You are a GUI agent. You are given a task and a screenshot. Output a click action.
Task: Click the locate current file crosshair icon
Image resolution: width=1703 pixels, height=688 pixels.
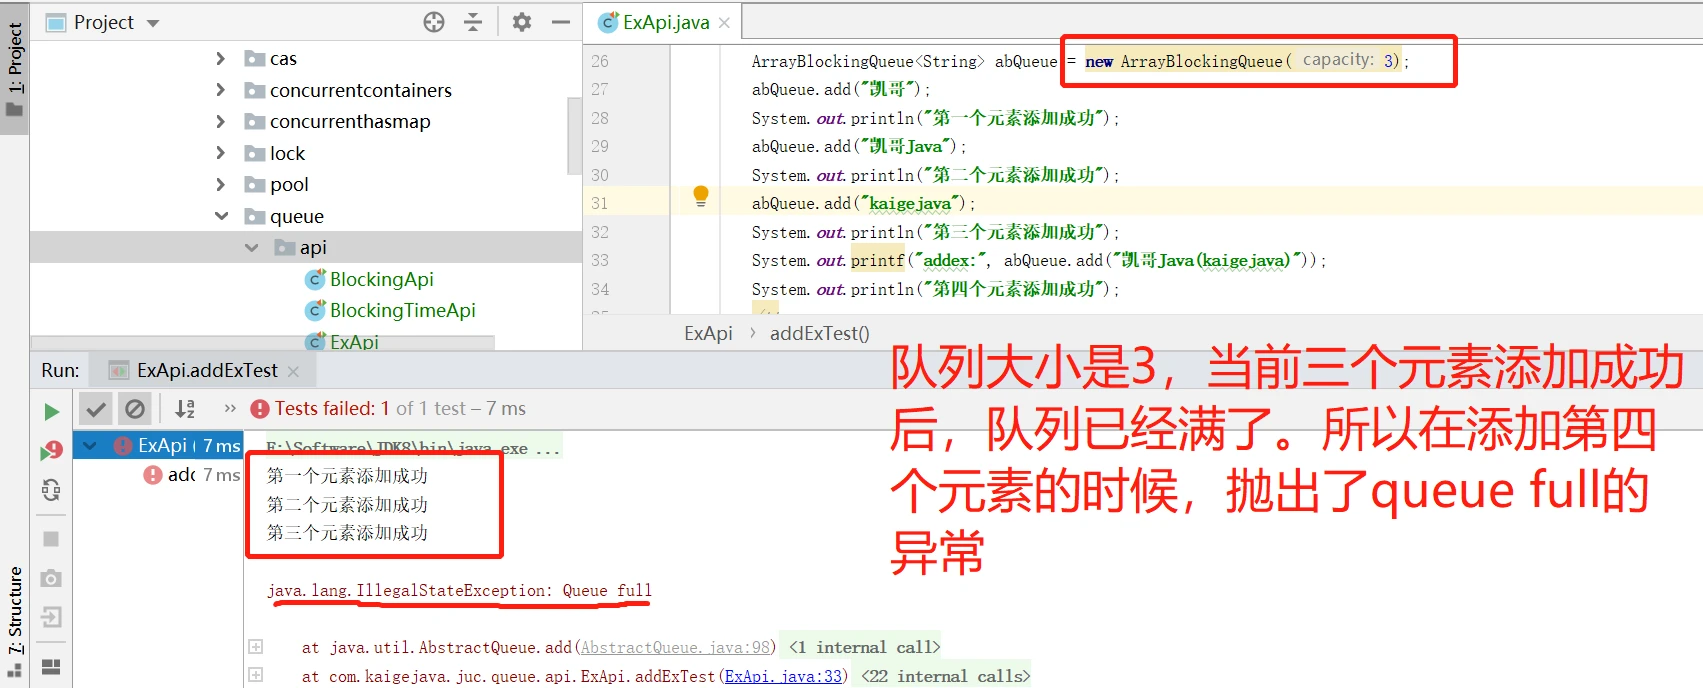pos(434,22)
